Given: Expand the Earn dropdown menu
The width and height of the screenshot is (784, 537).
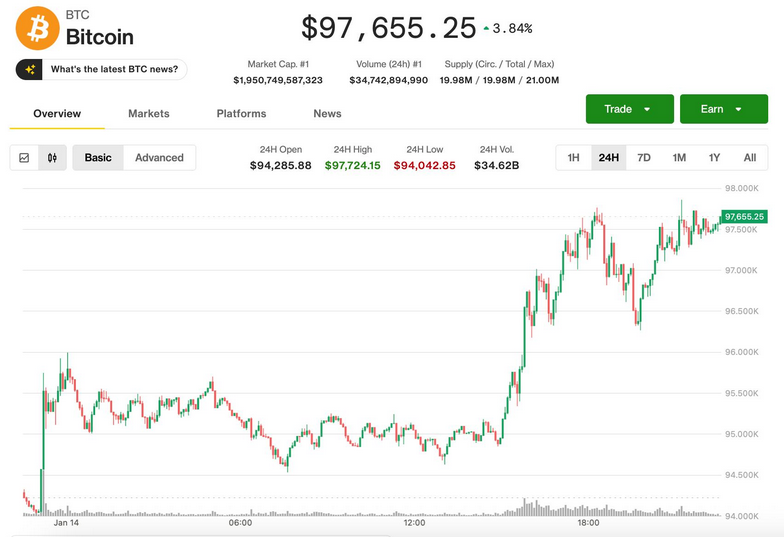Looking at the screenshot, I should 723,109.
